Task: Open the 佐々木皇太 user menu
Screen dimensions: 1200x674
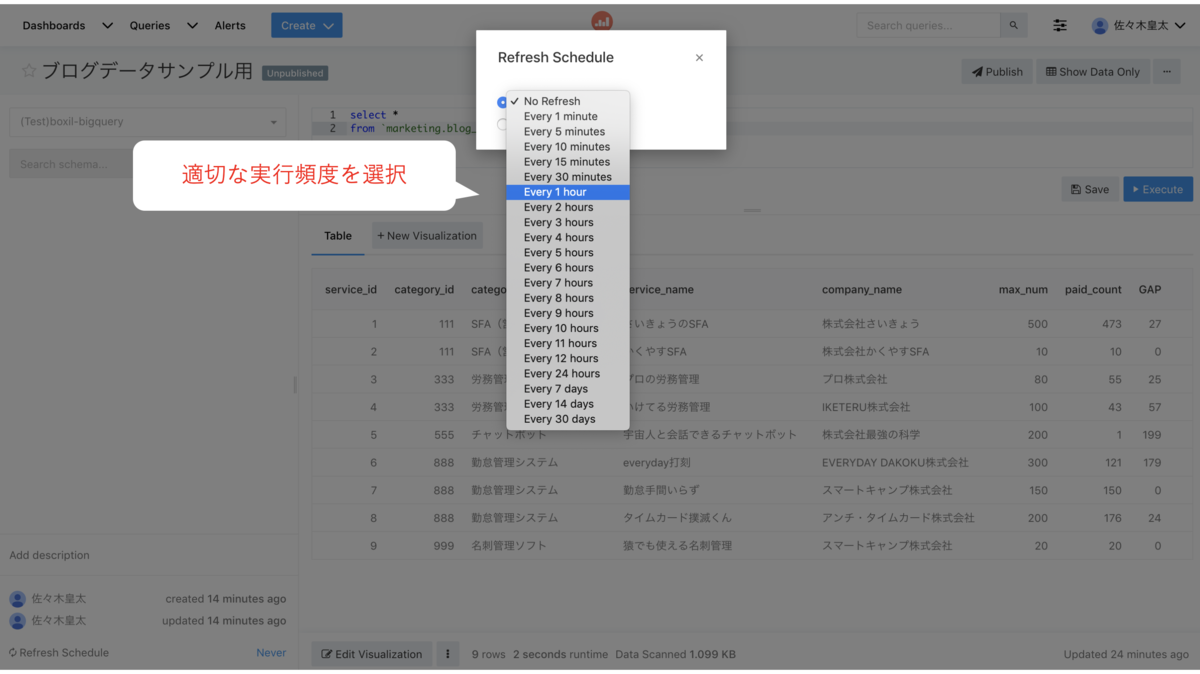Action: [x=1139, y=25]
